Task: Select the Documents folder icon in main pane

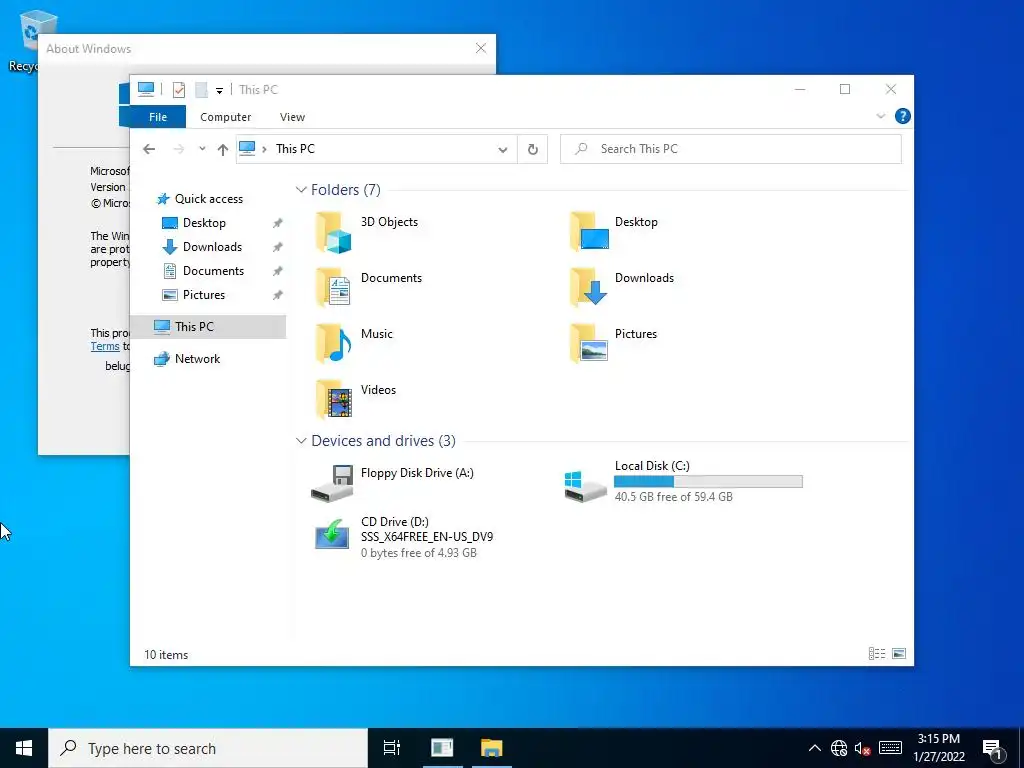Action: pos(334,288)
